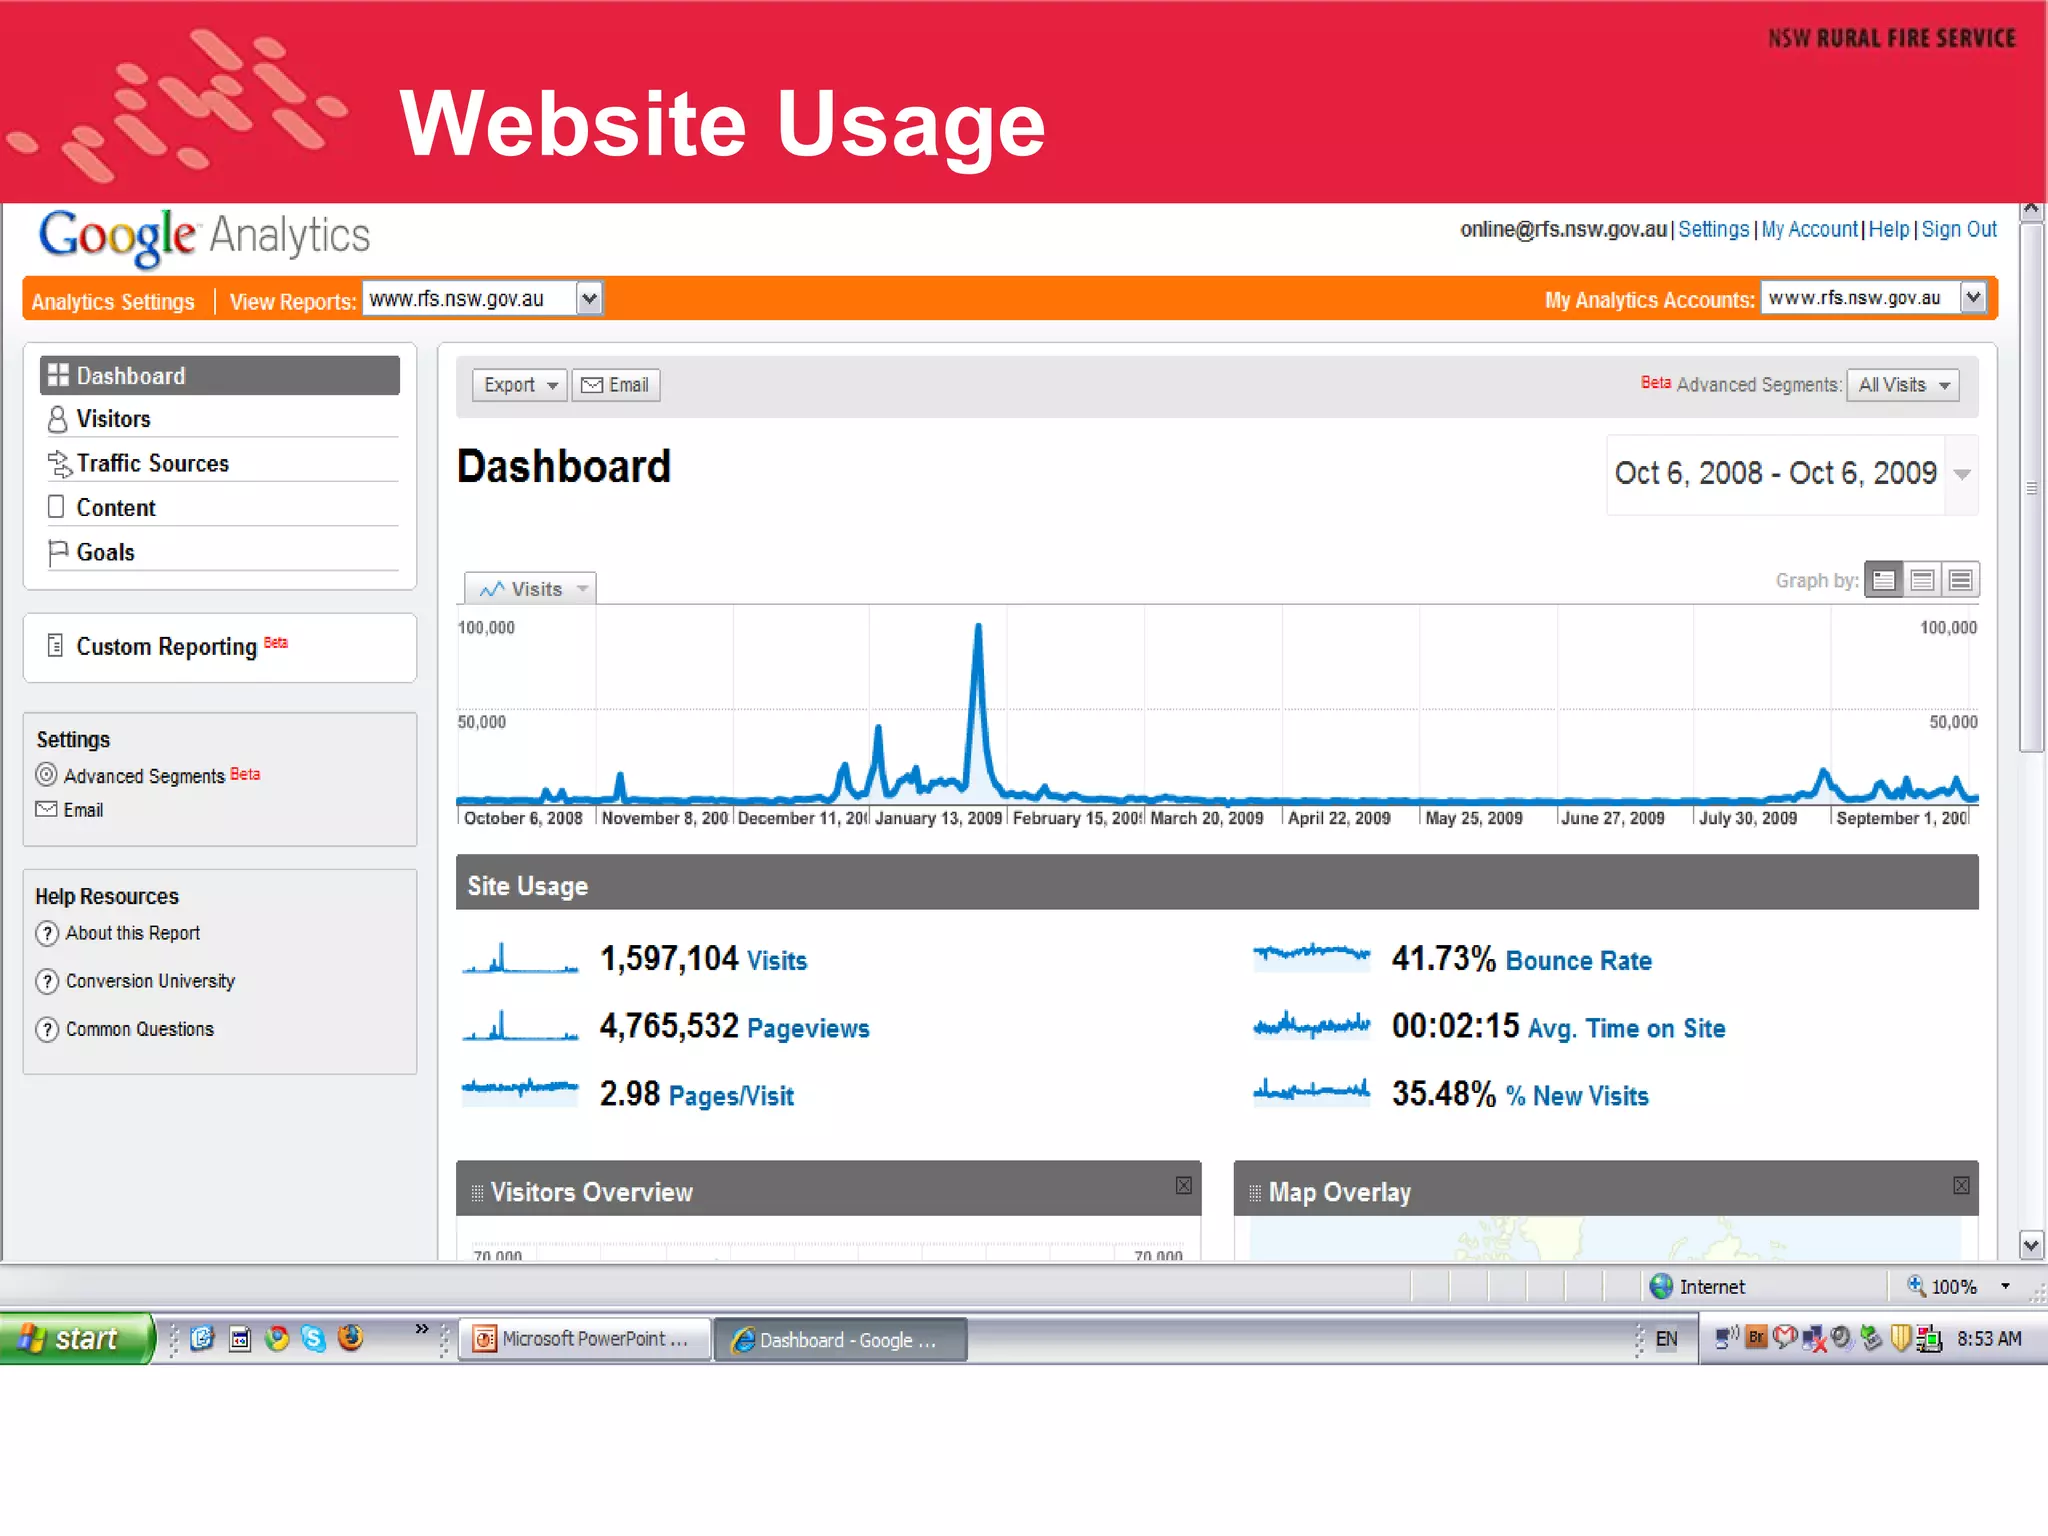This screenshot has height=1536, width=2048.
Task: Click the Visitors Overview drag handle icon
Action: coord(477,1192)
